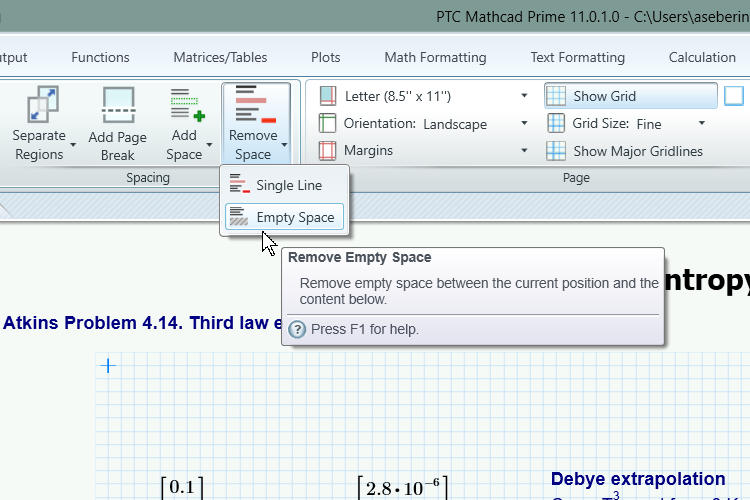Image resolution: width=750 pixels, height=500 pixels.
Task: Click the Orientation icon in Page group
Action: coord(328,124)
